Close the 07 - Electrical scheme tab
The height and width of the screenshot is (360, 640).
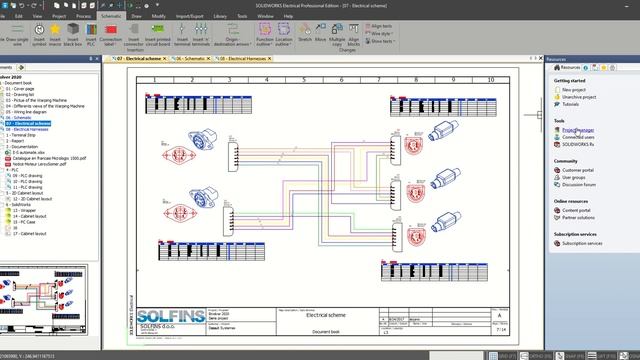(164, 59)
